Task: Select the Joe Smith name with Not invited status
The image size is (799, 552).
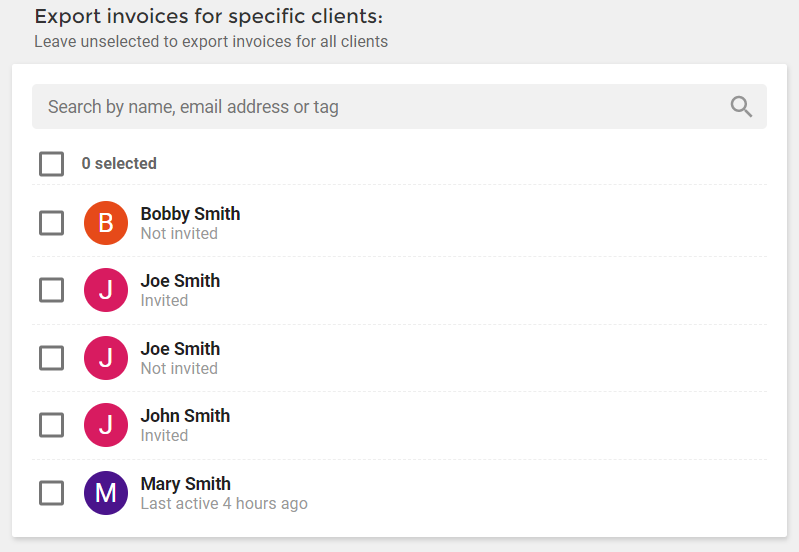Action: click(180, 349)
